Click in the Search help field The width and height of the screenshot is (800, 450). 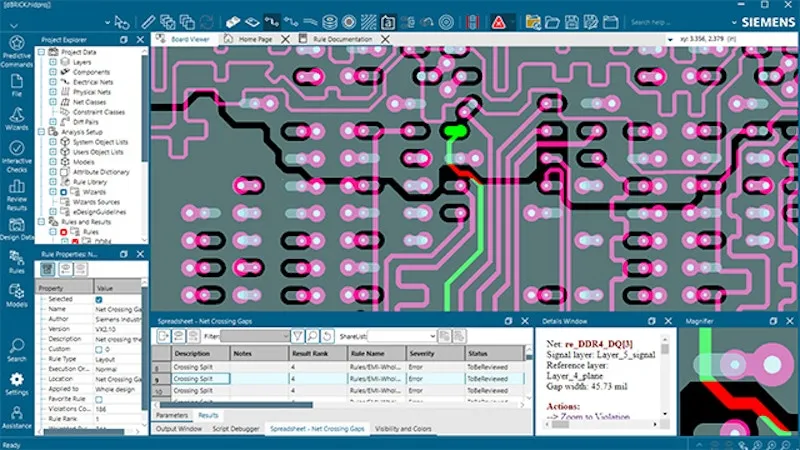tap(651, 22)
